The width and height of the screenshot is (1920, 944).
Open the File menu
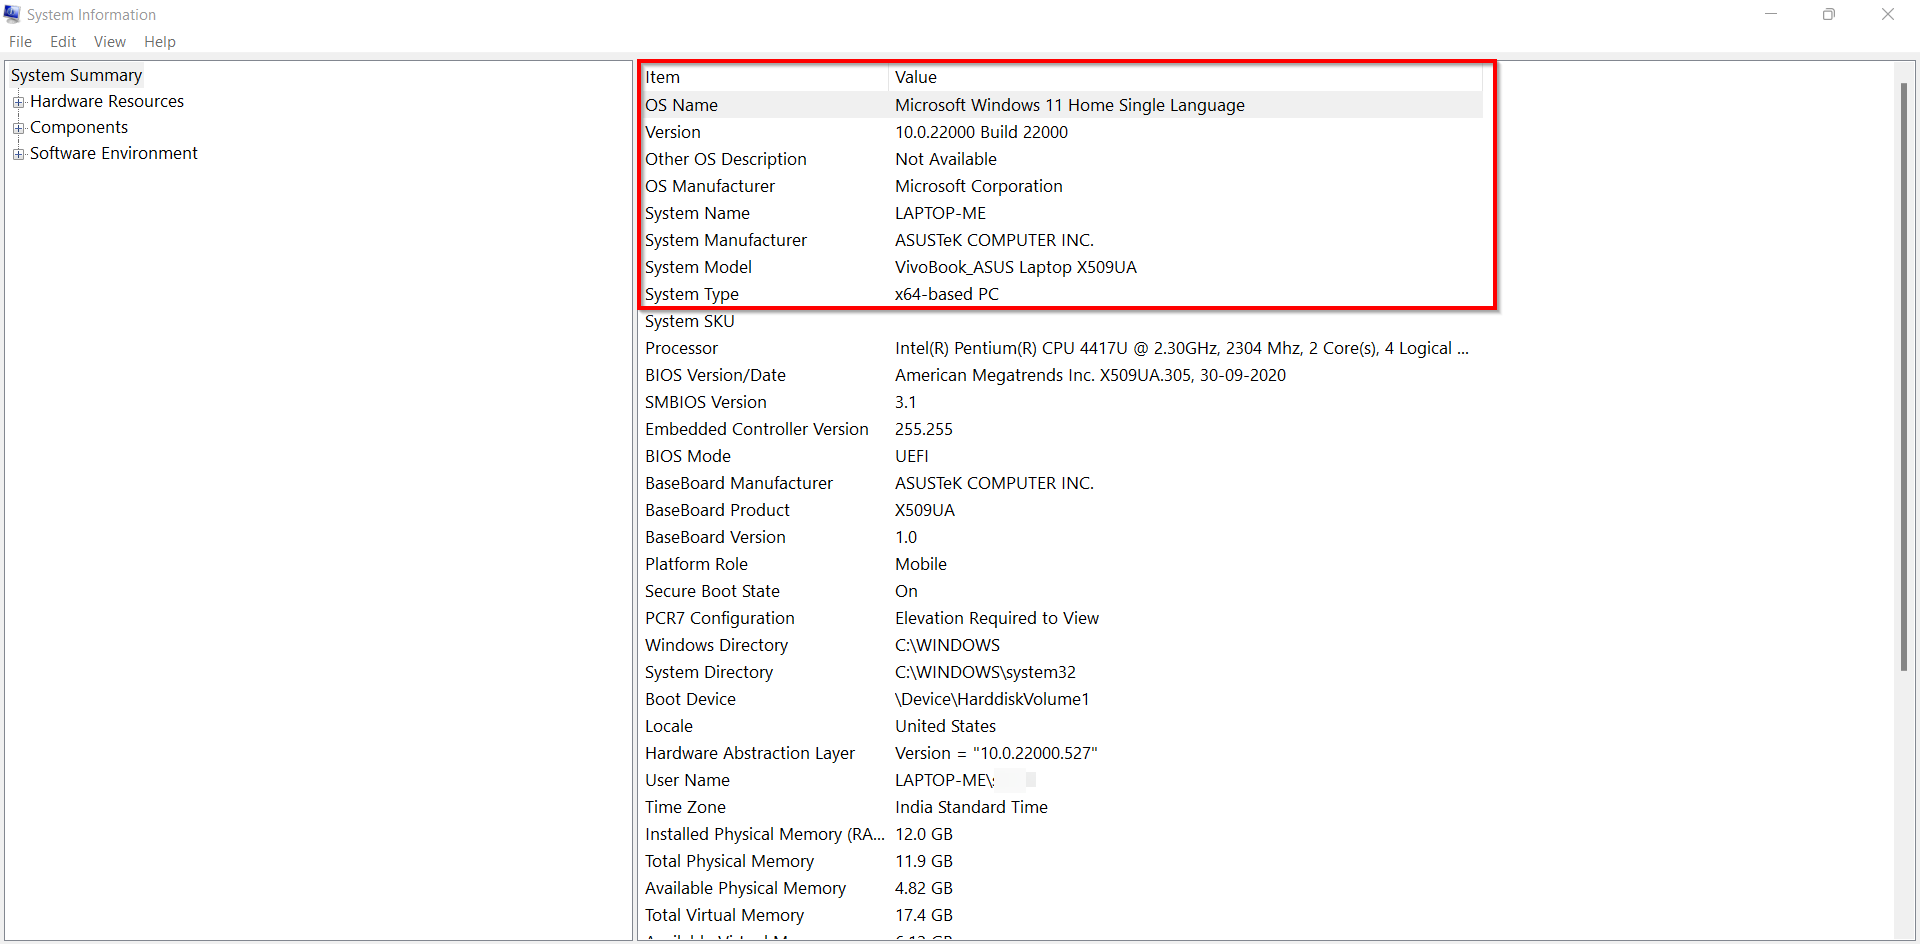(20, 42)
